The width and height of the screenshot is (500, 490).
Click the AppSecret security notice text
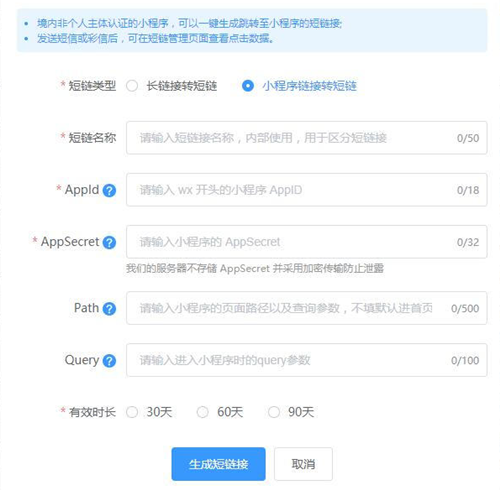click(x=255, y=268)
